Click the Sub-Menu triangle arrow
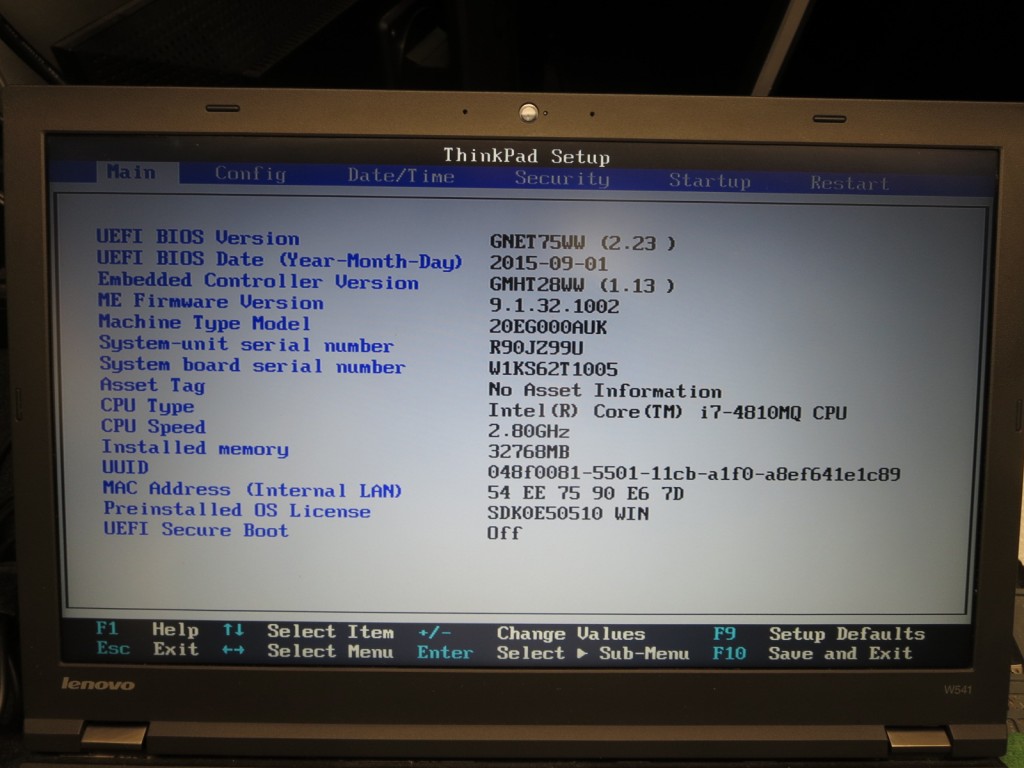Image resolution: width=1024 pixels, height=768 pixels. point(582,654)
